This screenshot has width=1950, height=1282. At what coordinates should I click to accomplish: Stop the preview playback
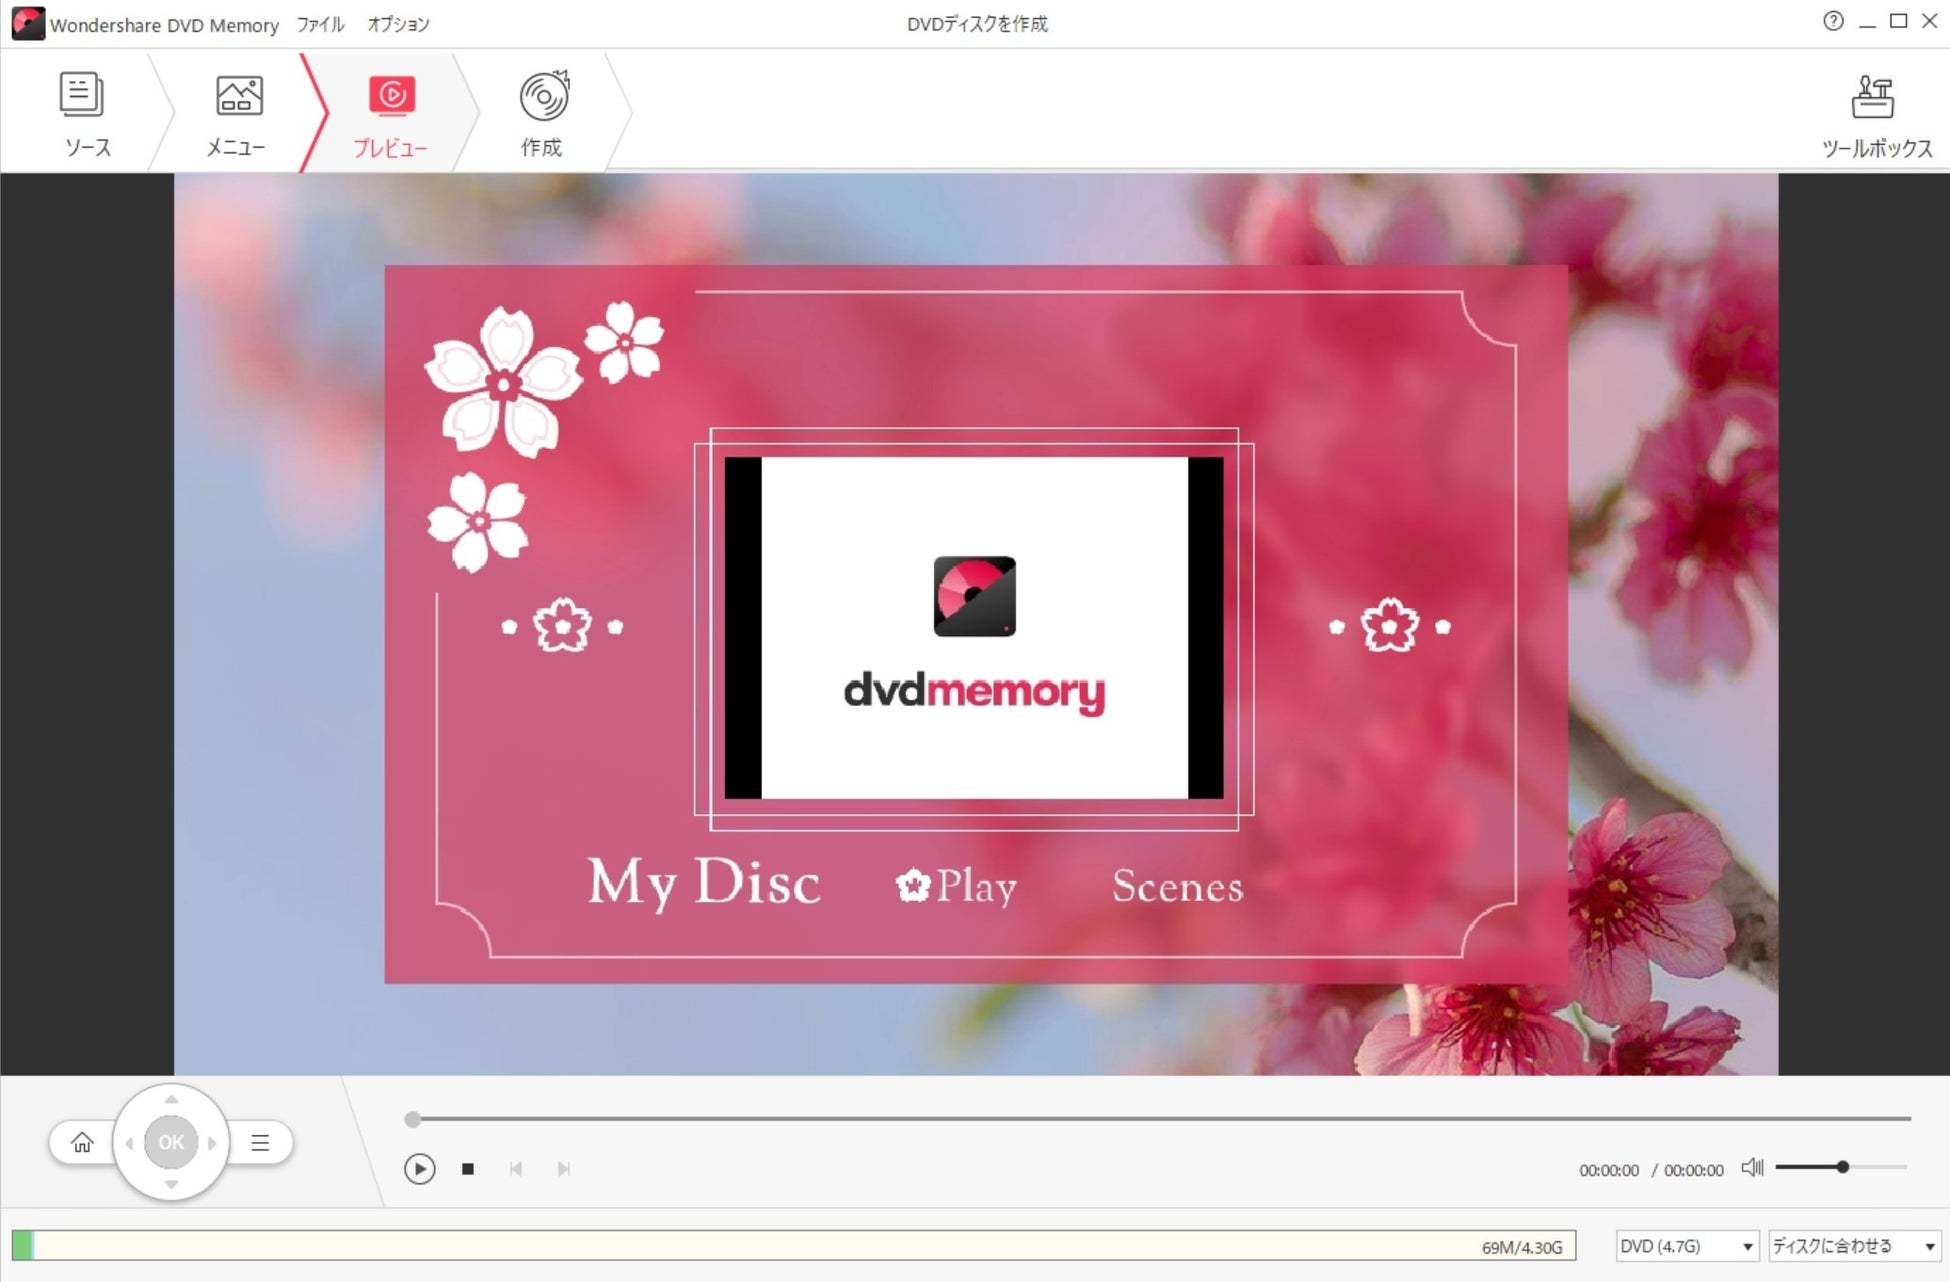pos(468,1169)
